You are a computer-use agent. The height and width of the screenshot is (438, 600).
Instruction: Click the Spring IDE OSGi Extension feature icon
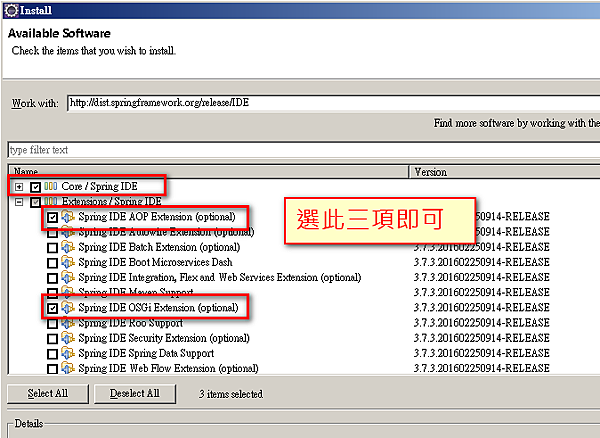tap(68, 308)
